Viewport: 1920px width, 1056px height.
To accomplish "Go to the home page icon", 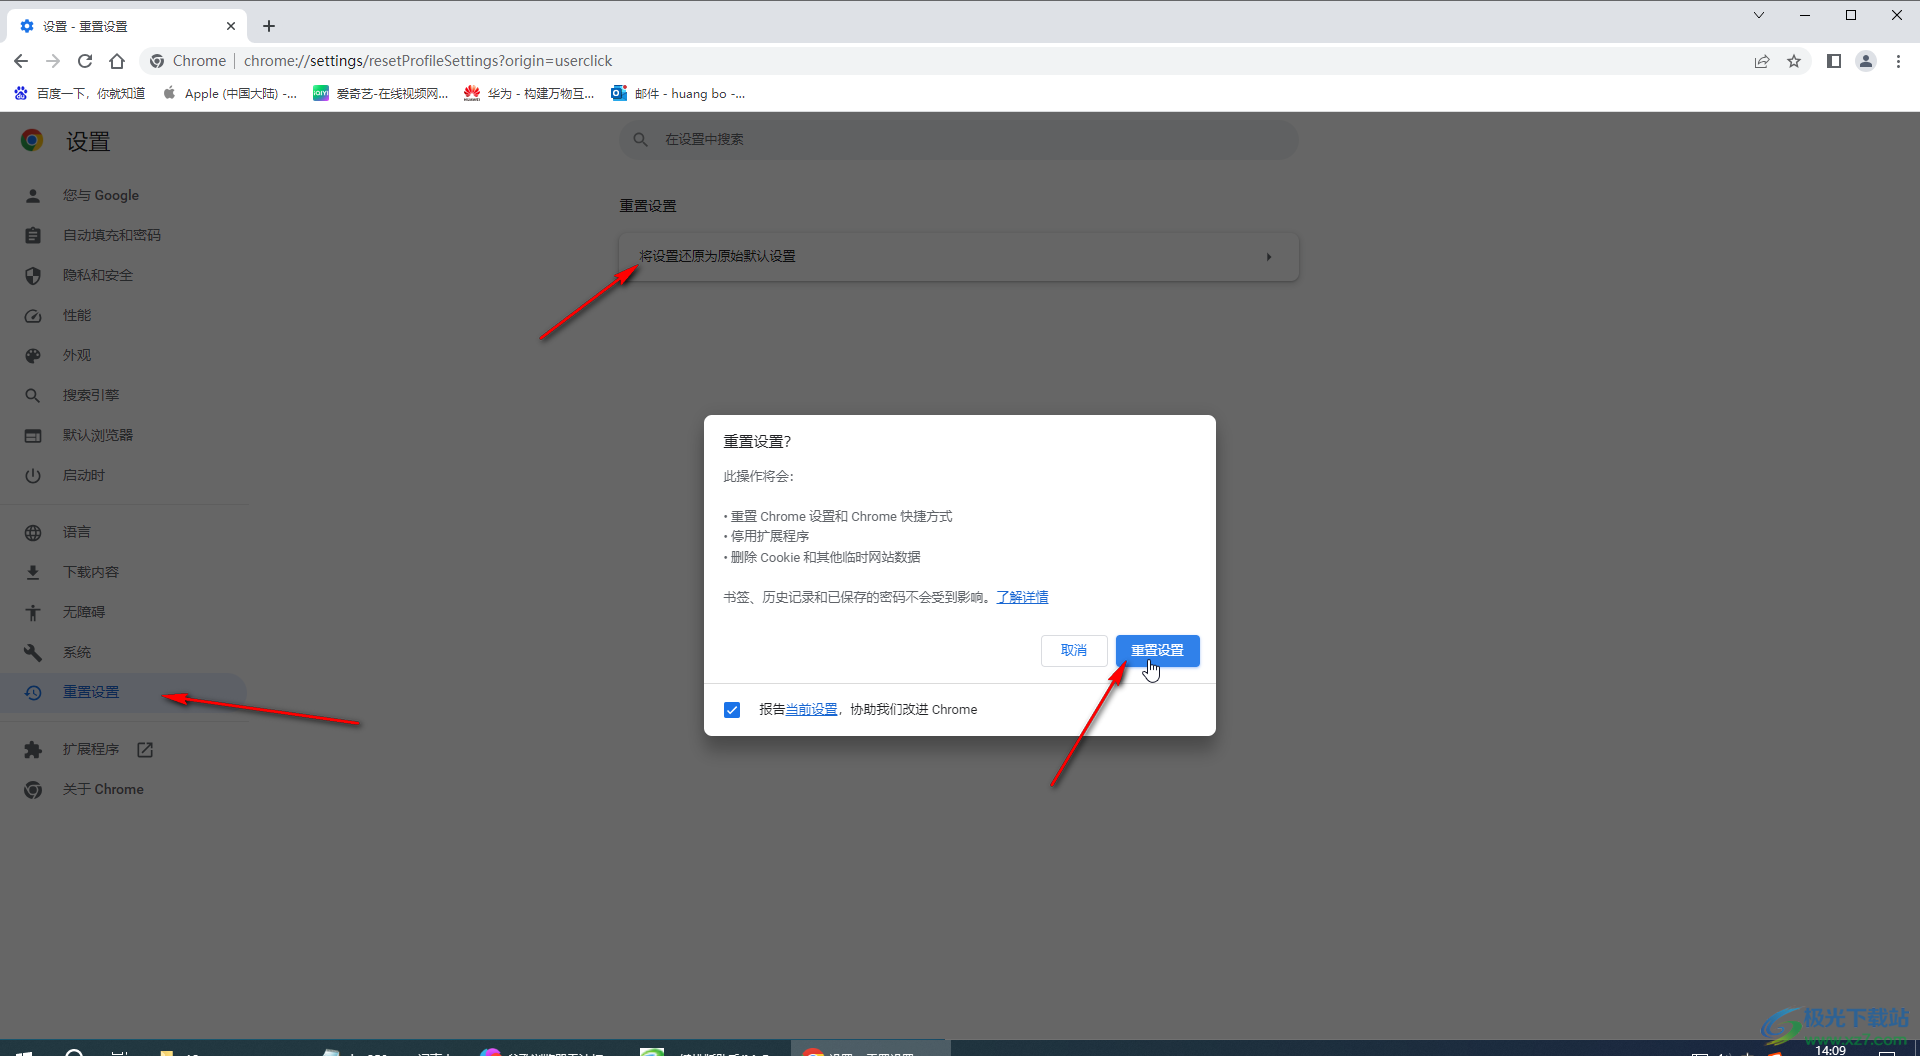I will pos(117,61).
